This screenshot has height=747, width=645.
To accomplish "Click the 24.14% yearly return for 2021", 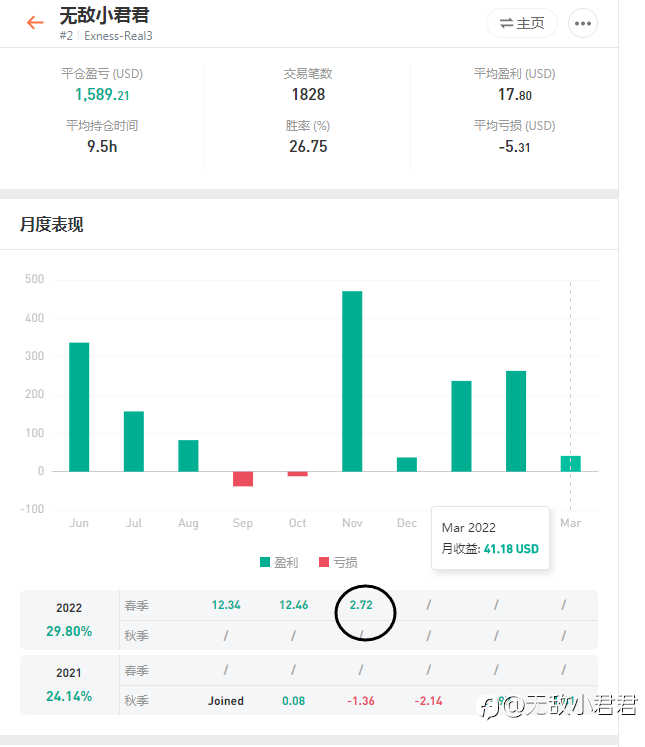I will pos(69,697).
